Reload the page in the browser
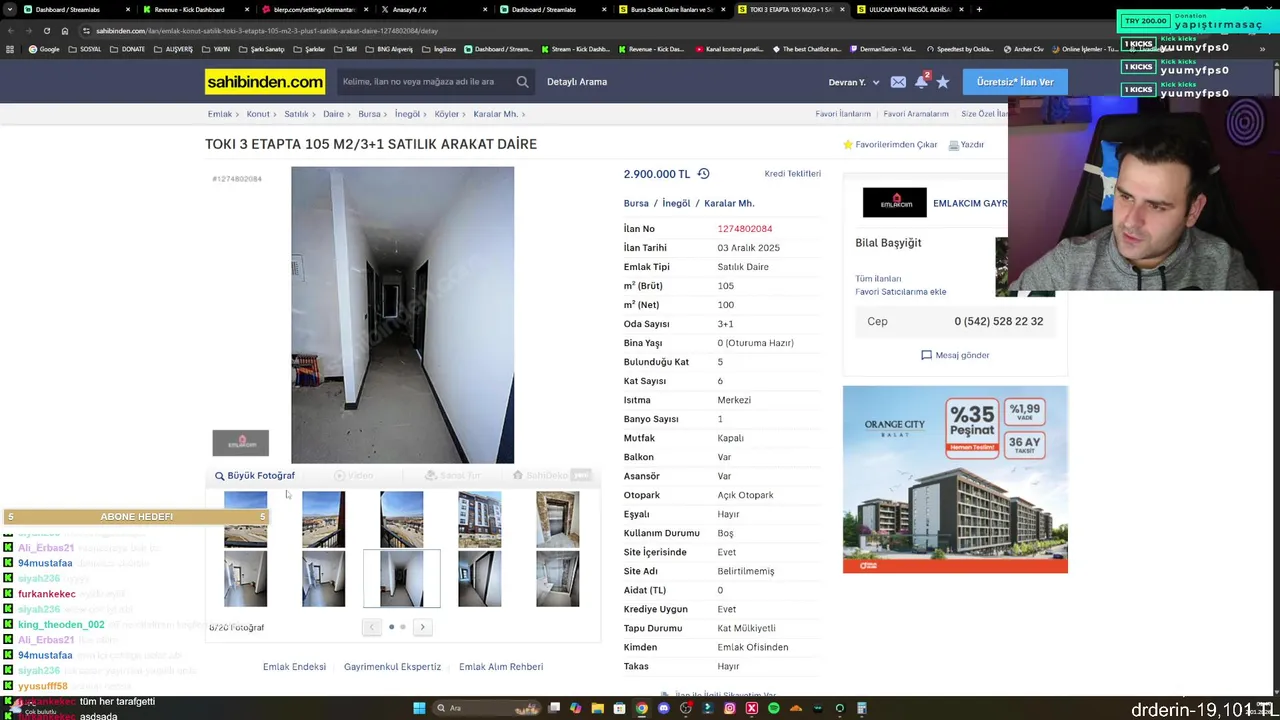 pyautogui.click(x=46, y=30)
